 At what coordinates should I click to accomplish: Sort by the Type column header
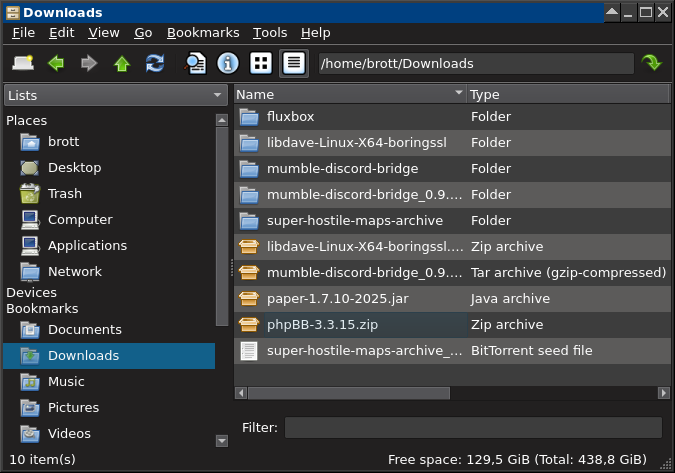point(568,94)
